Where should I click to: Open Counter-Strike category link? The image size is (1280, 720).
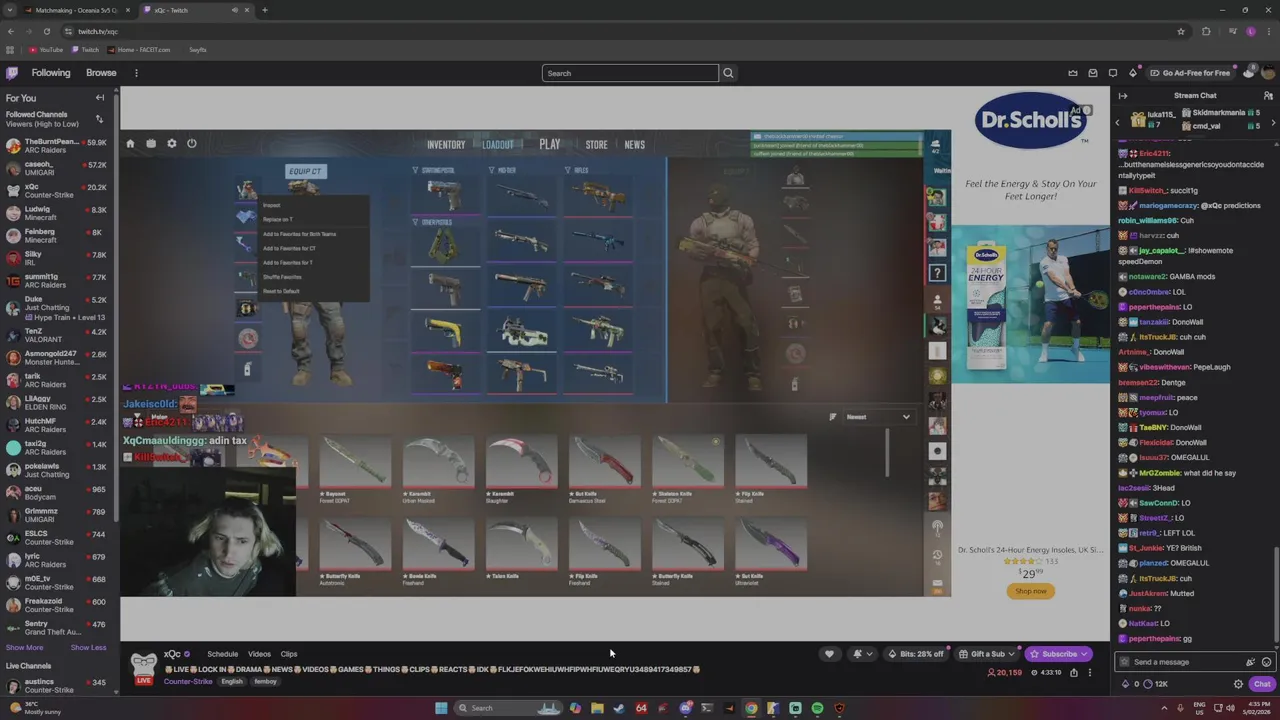coord(188,682)
